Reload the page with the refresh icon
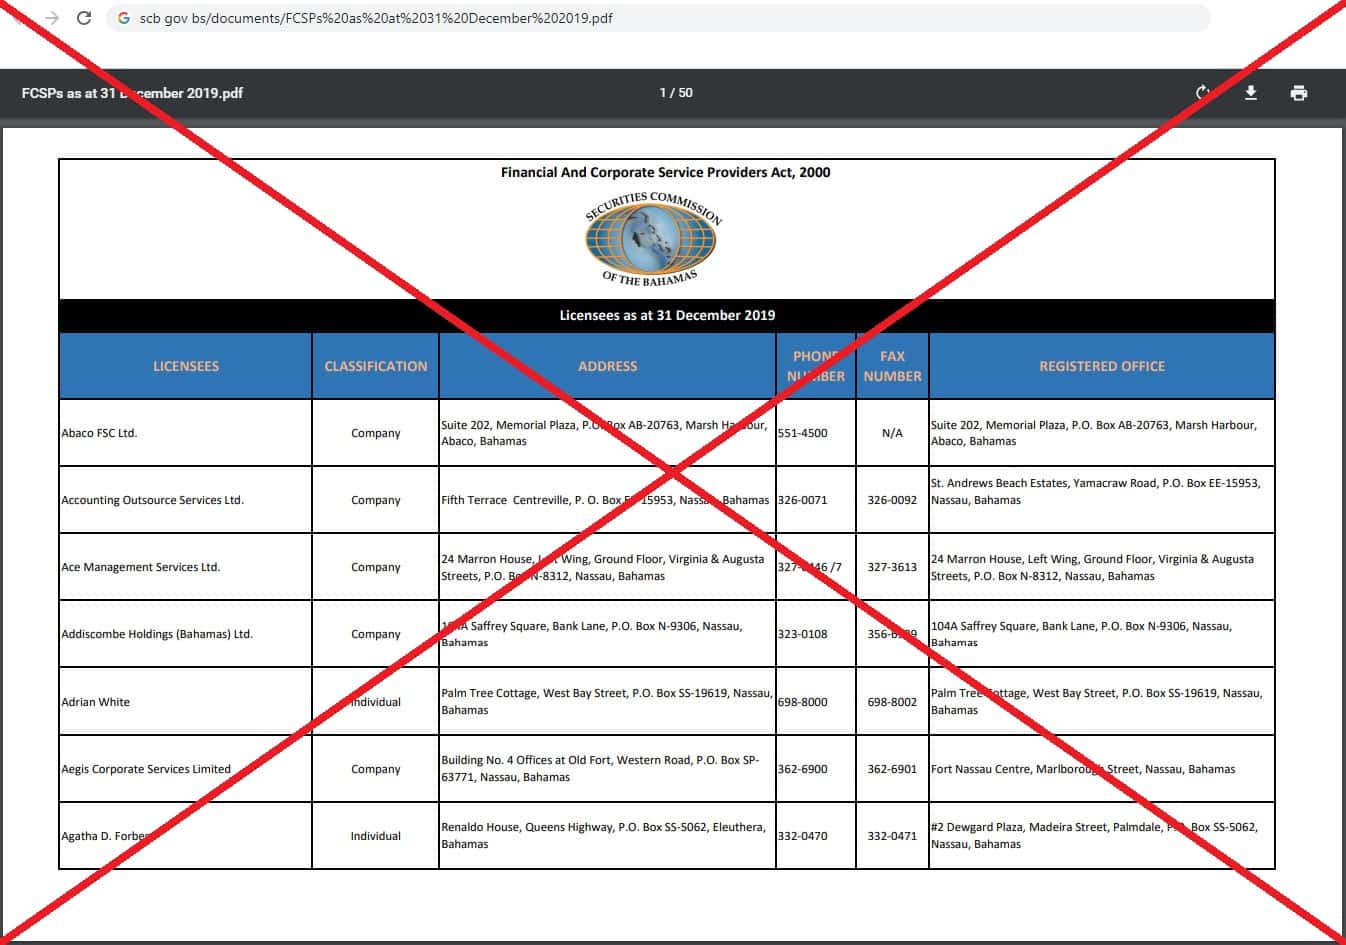The width and height of the screenshot is (1346, 945). coord(84,18)
